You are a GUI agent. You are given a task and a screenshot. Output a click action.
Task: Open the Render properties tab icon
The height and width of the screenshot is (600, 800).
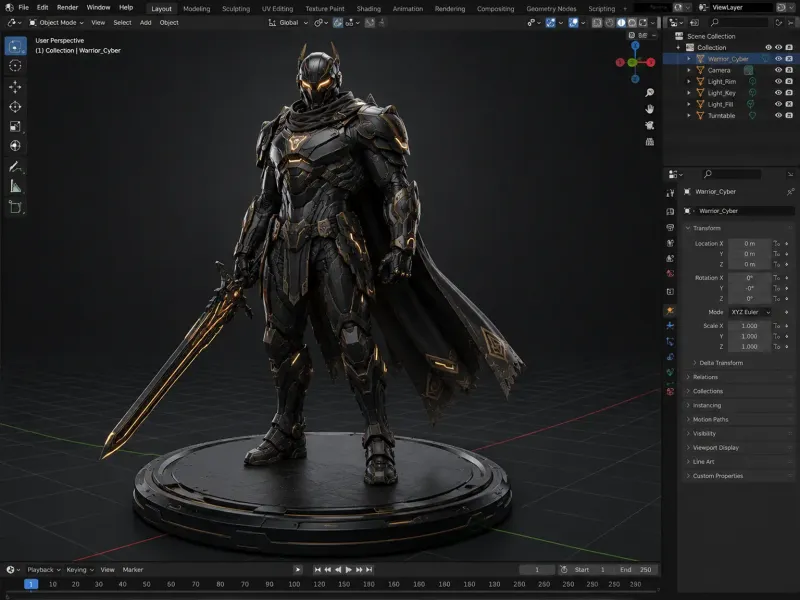[x=670, y=211]
